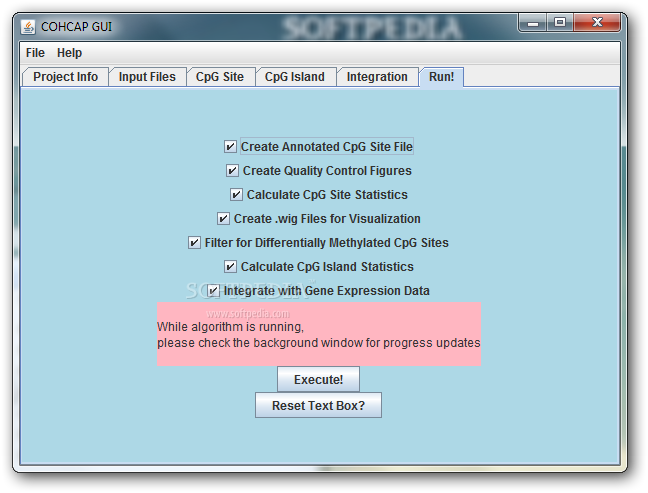Image resolution: width=648 pixels, height=493 pixels.
Task: Open the CpG Site tab
Action: (220, 77)
